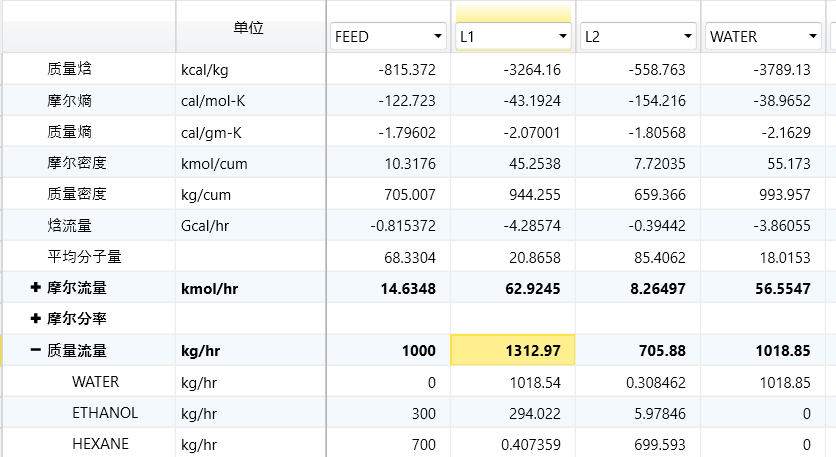Open the L1 stream dropdown
Viewport: 836px width, 457px height.
click(563, 37)
